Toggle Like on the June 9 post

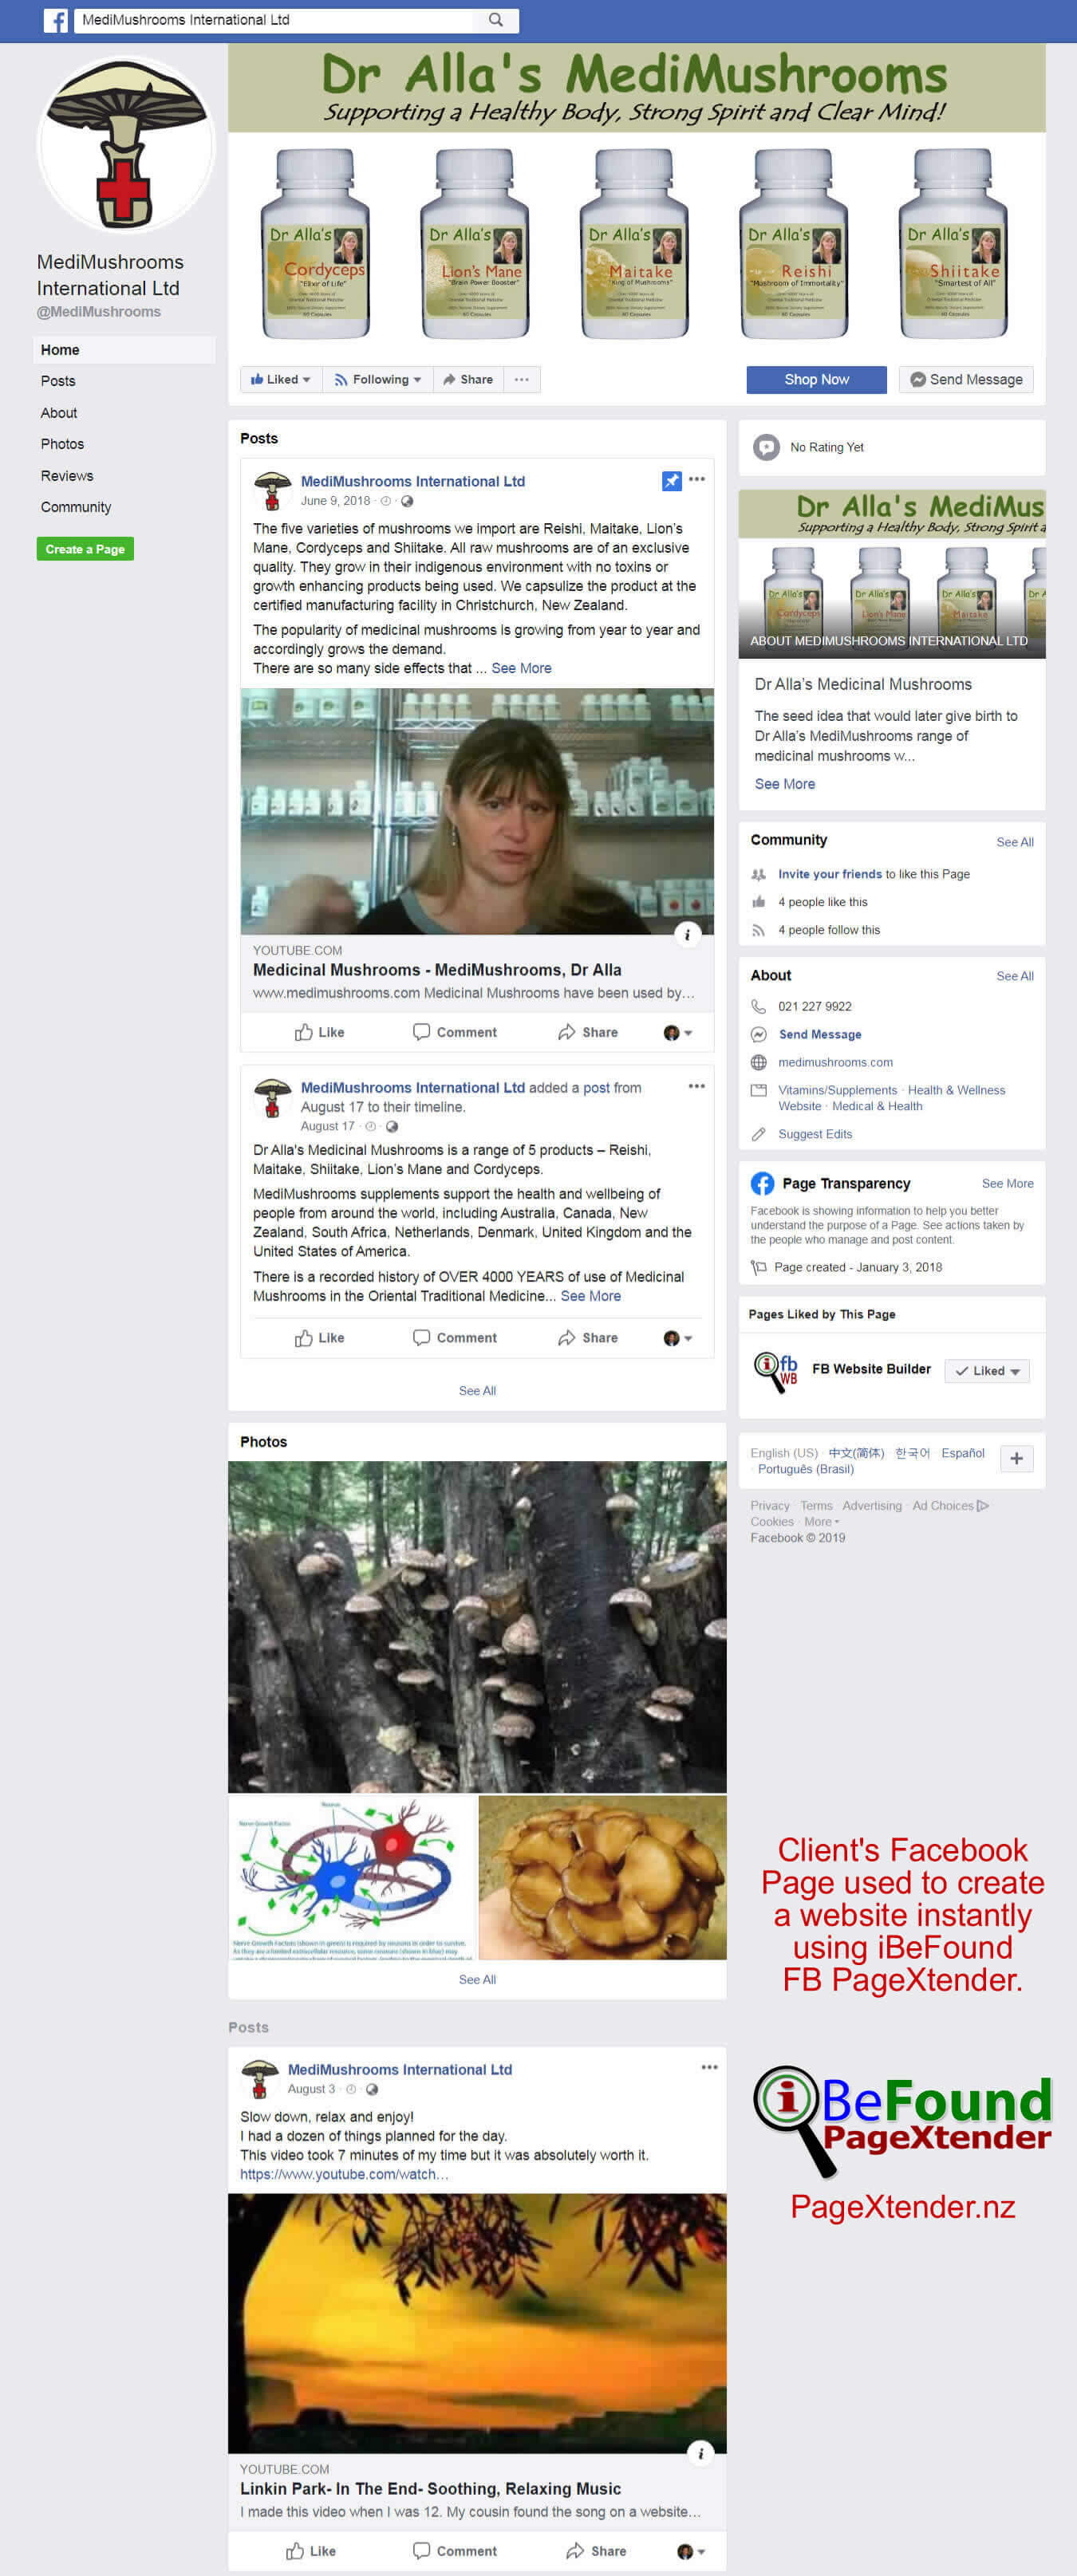[319, 1032]
